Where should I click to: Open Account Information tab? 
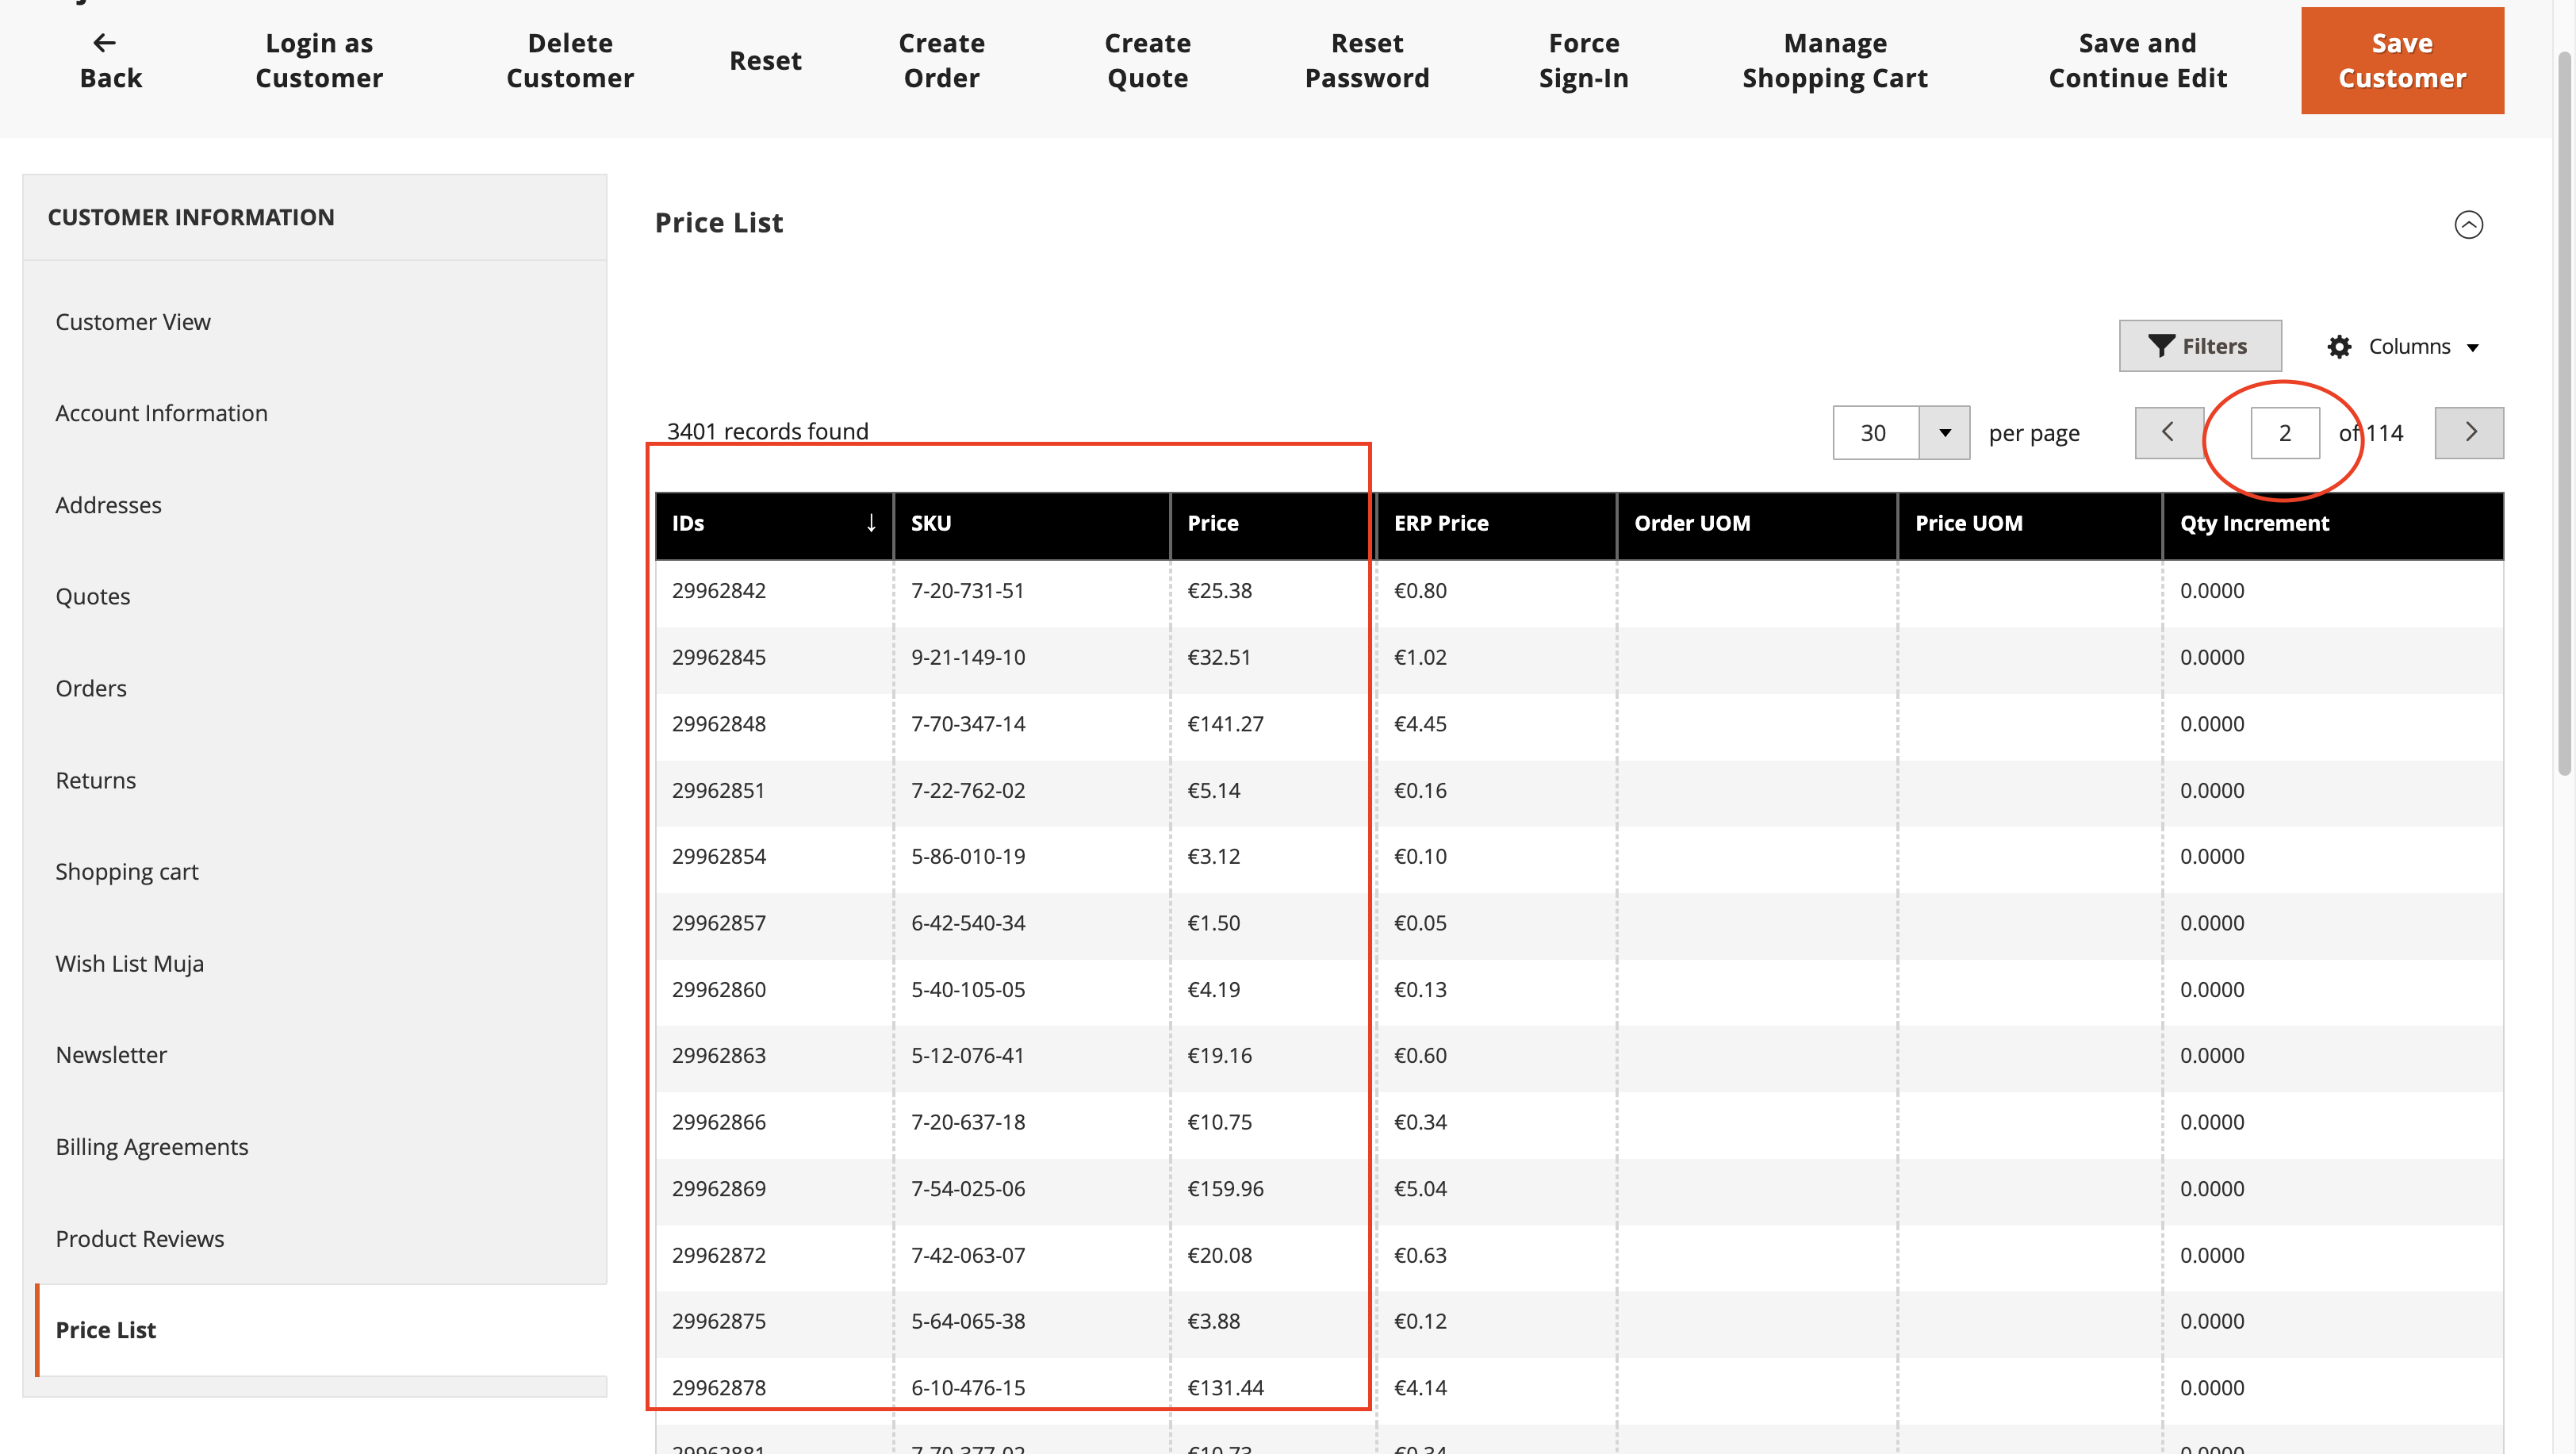161,413
